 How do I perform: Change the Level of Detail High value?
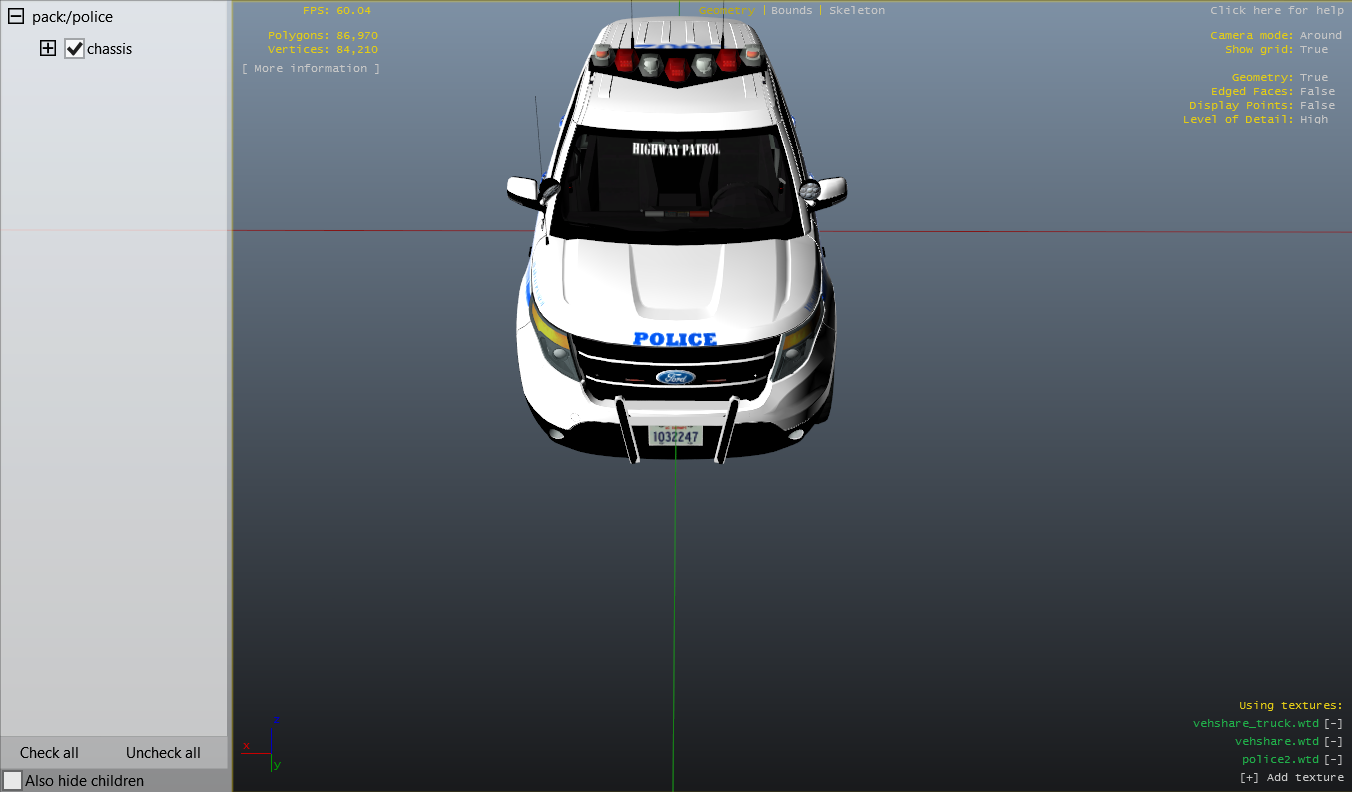pyautogui.click(x=1313, y=119)
